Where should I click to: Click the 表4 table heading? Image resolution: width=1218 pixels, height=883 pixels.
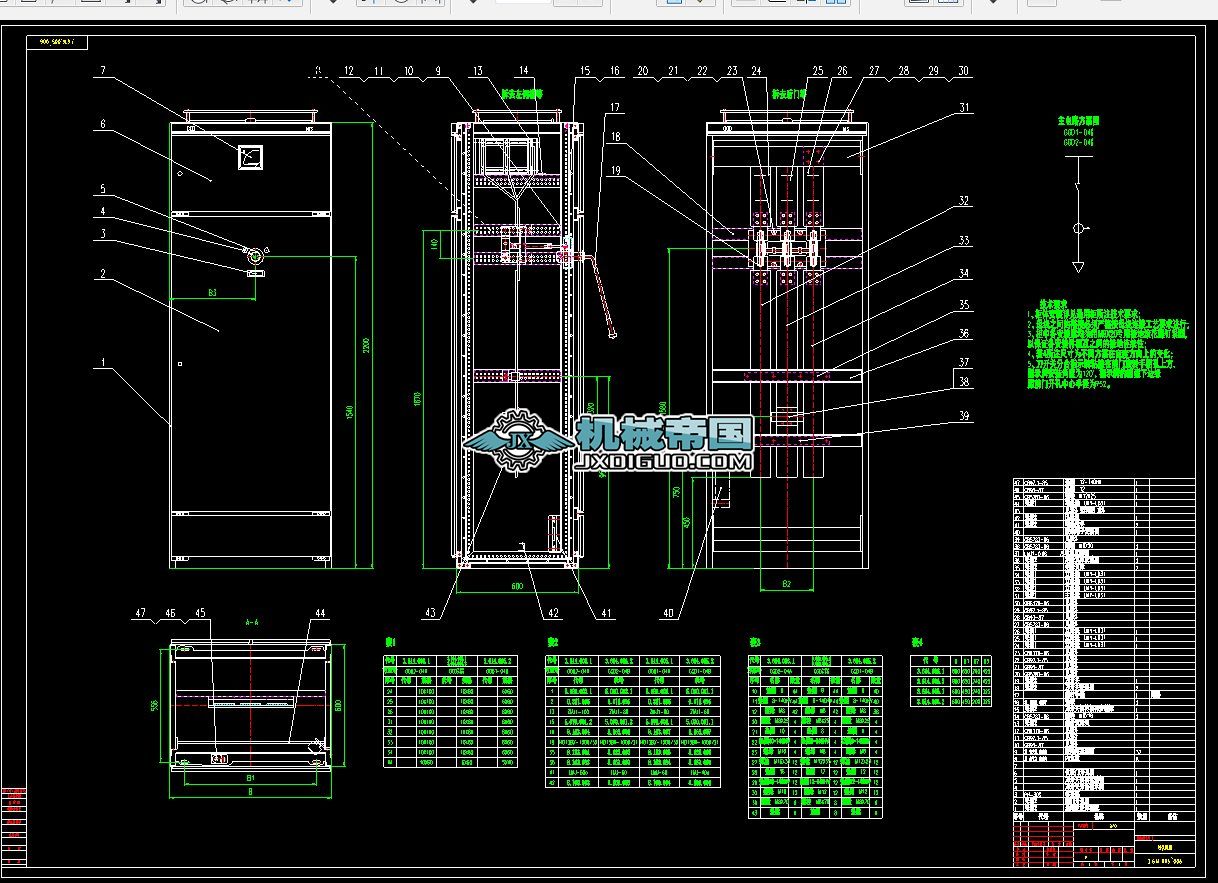[917, 642]
